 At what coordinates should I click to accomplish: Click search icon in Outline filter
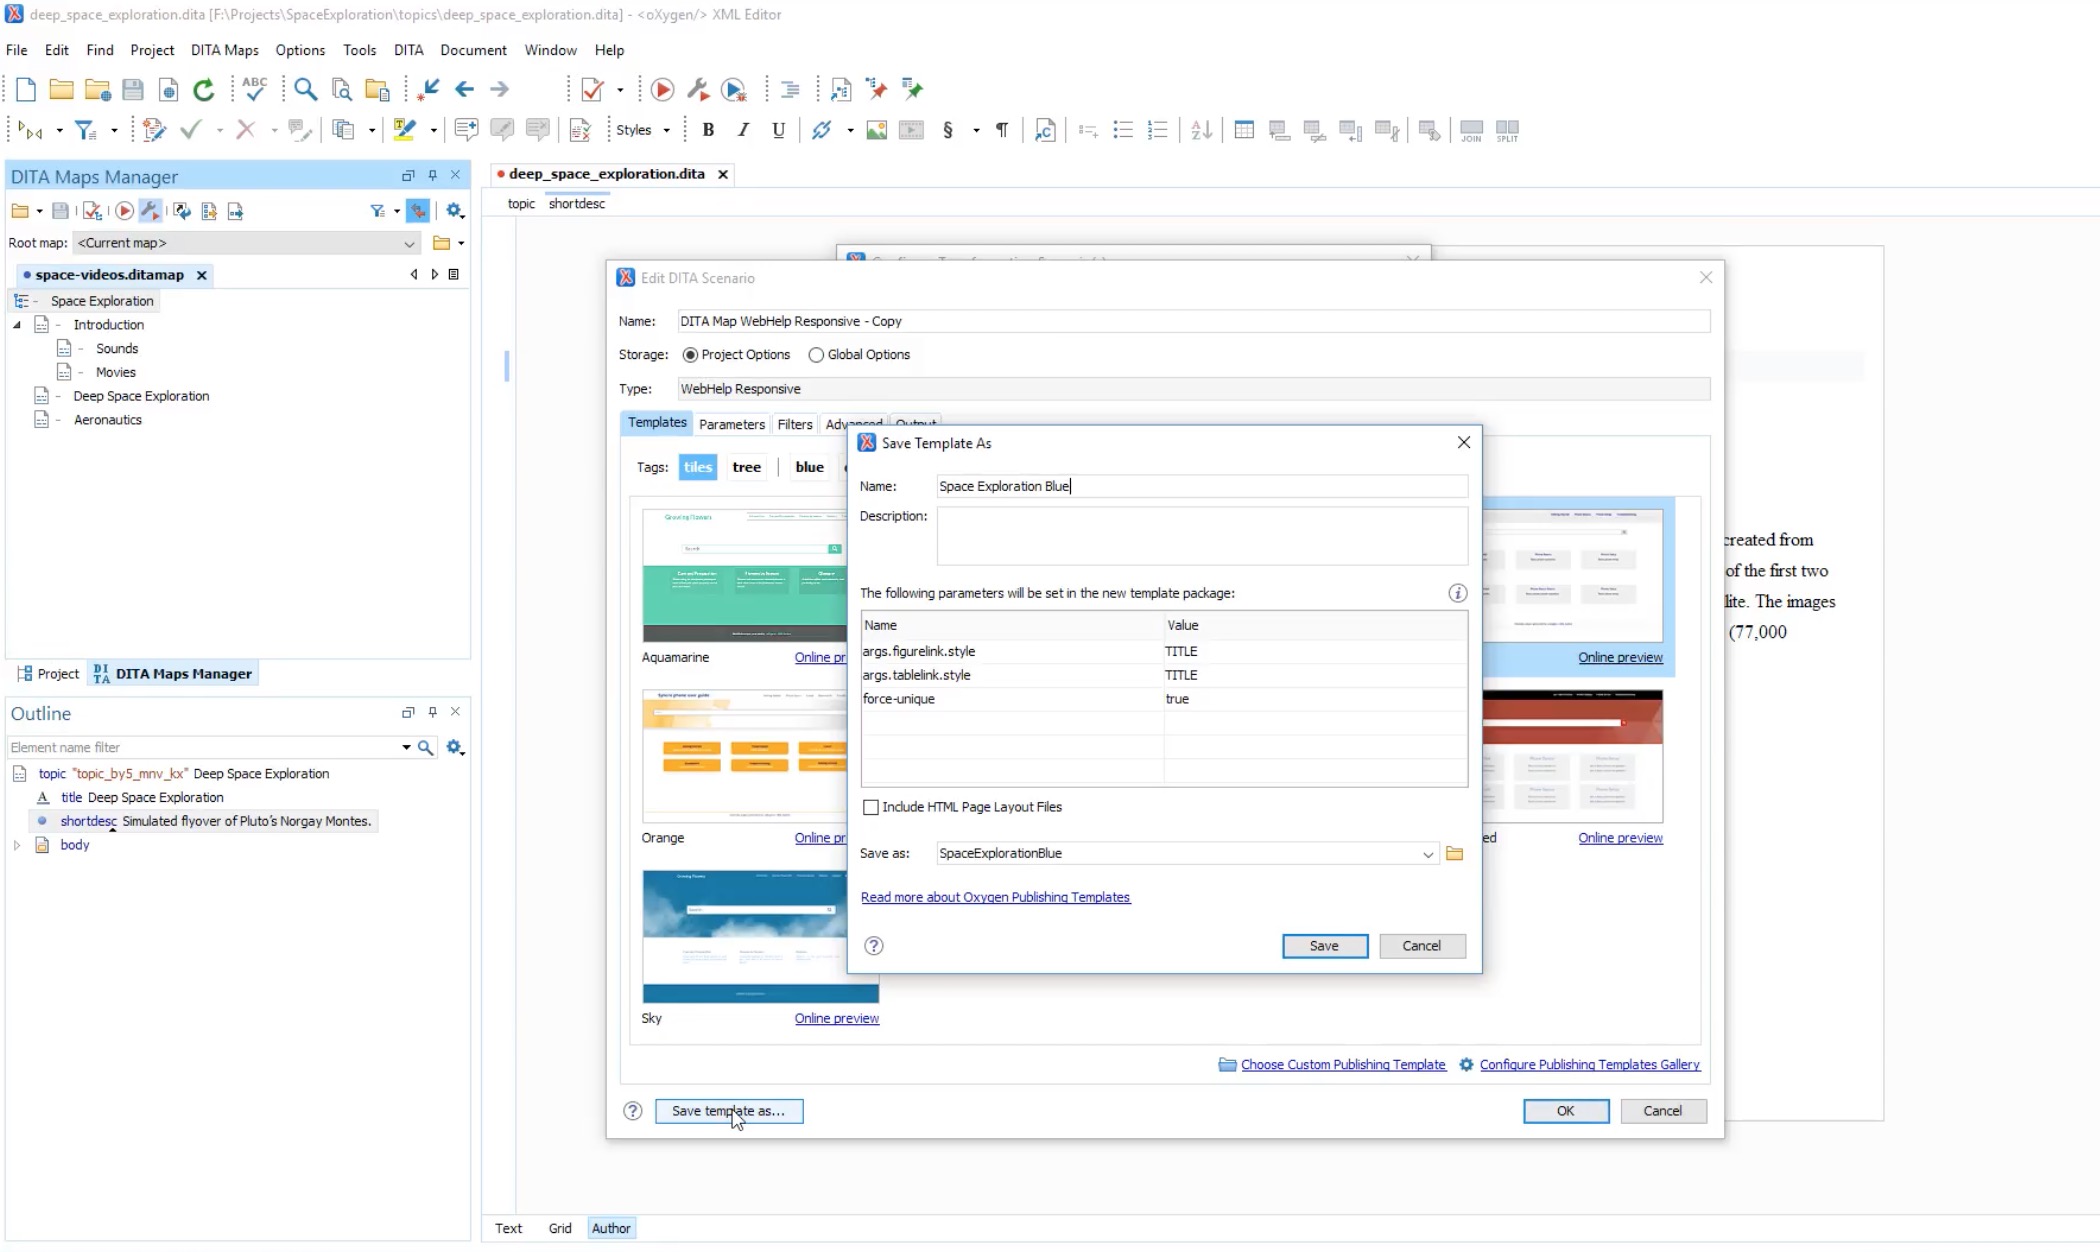(426, 748)
